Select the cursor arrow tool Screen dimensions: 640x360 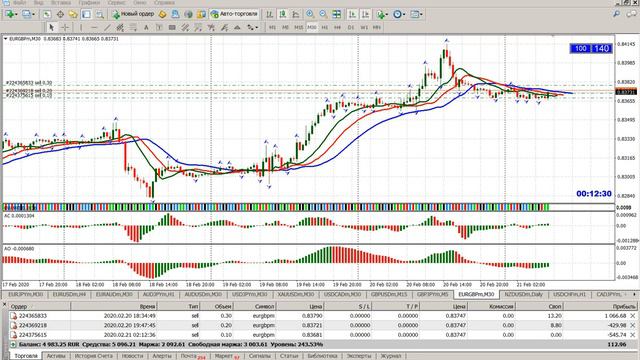51,27
